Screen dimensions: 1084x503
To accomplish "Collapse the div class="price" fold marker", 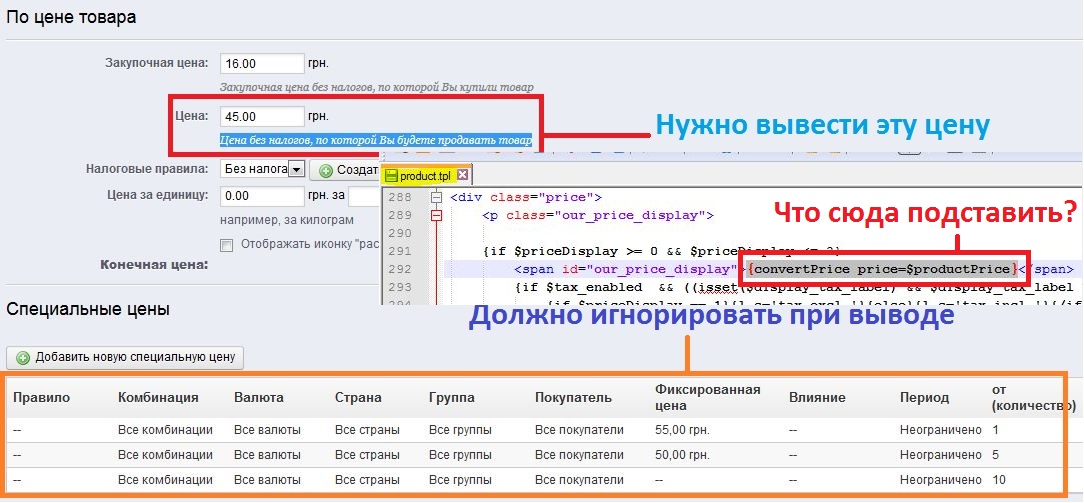I will (436, 197).
